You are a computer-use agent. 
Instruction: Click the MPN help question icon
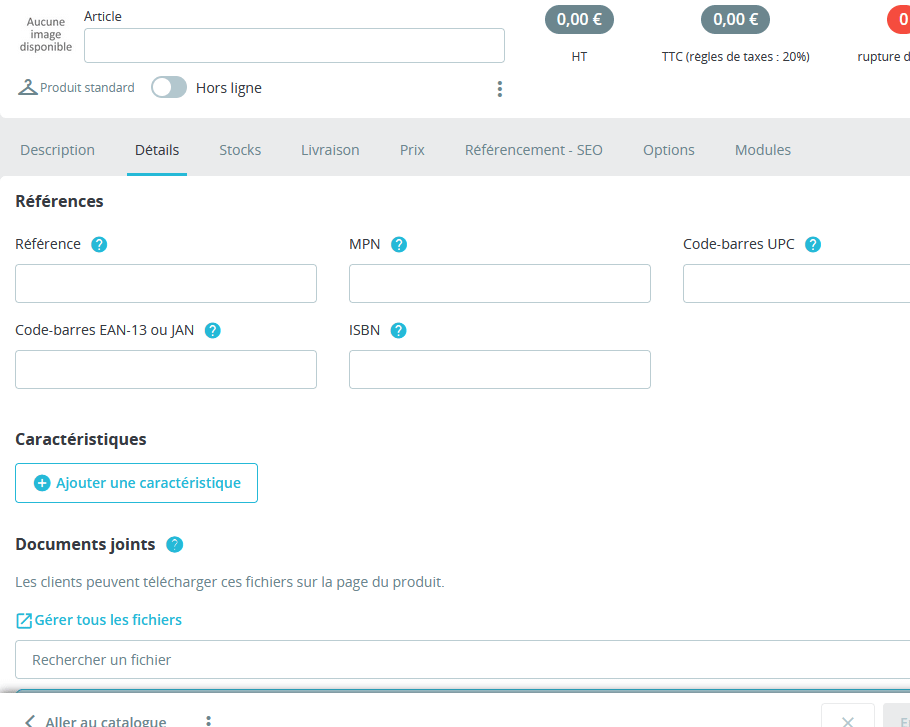coord(399,244)
